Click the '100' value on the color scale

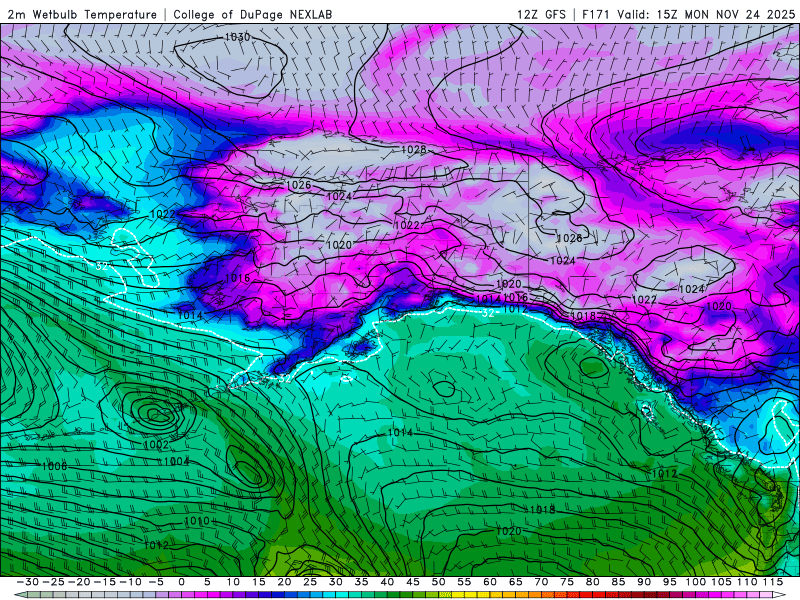(695, 582)
